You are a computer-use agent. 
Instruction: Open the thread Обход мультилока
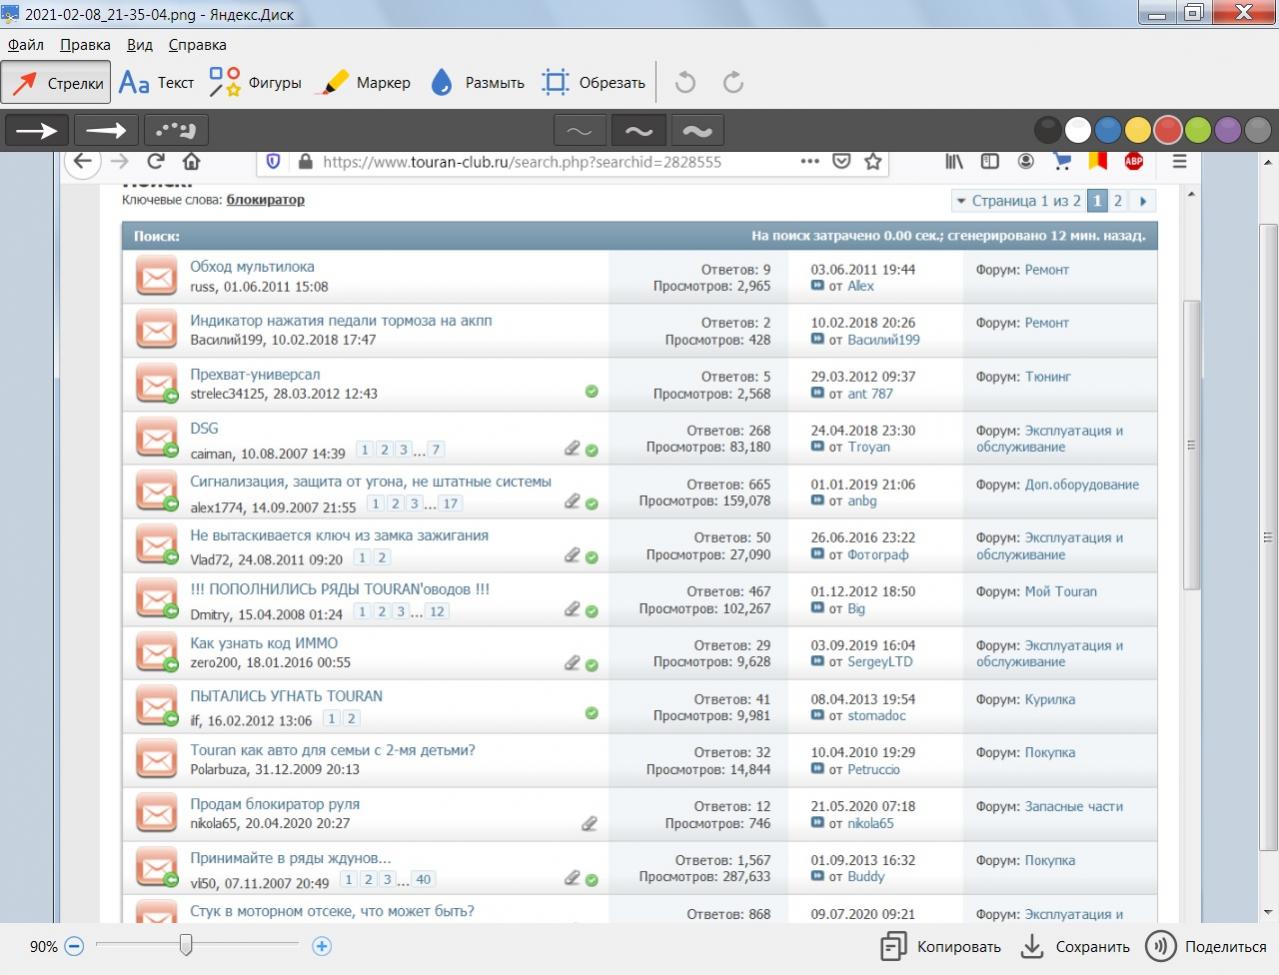tap(252, 267)
